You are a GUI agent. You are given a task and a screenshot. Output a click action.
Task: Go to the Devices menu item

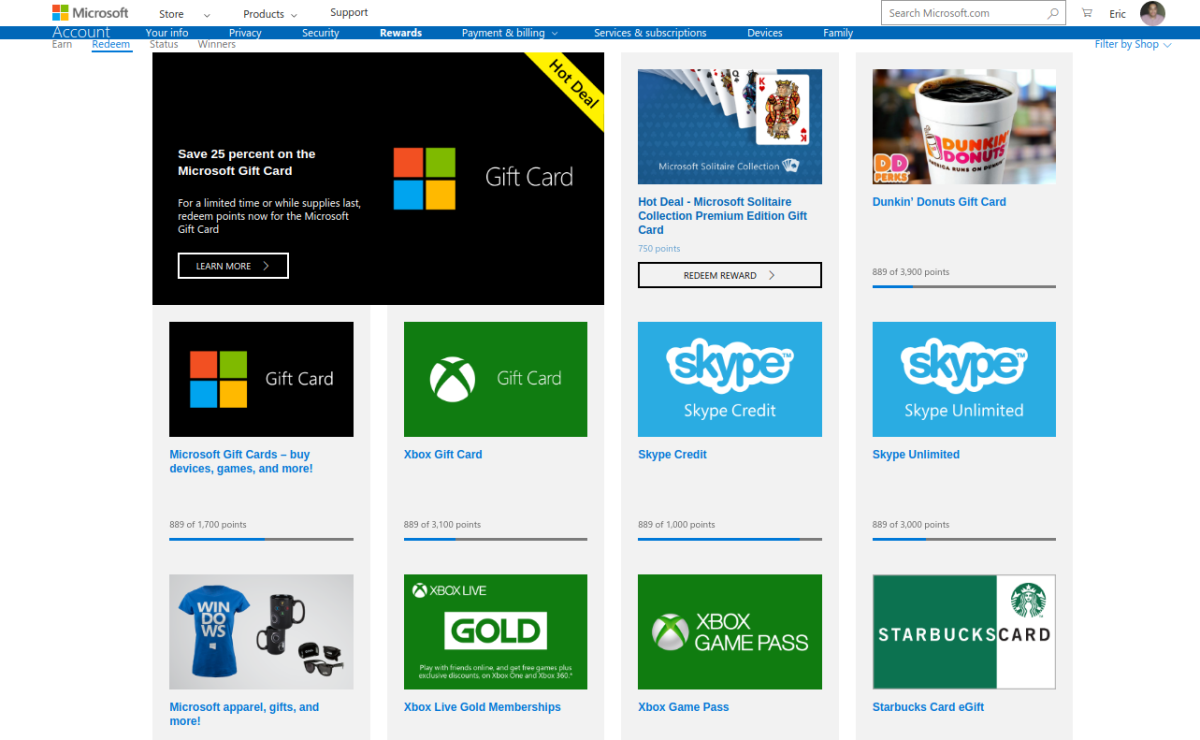[764, 33]
